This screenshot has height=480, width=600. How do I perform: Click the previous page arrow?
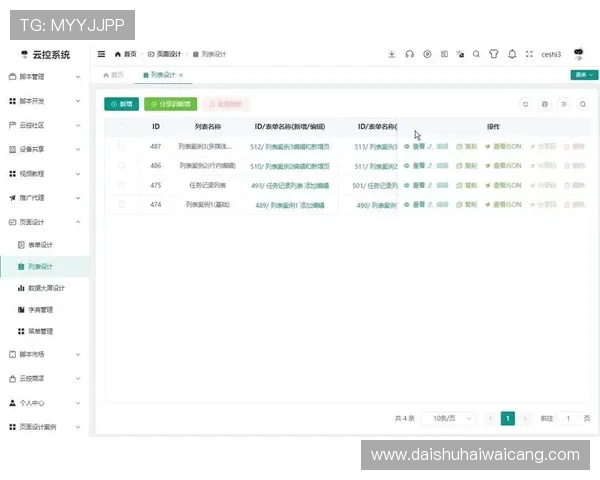(x=490, y=418)
